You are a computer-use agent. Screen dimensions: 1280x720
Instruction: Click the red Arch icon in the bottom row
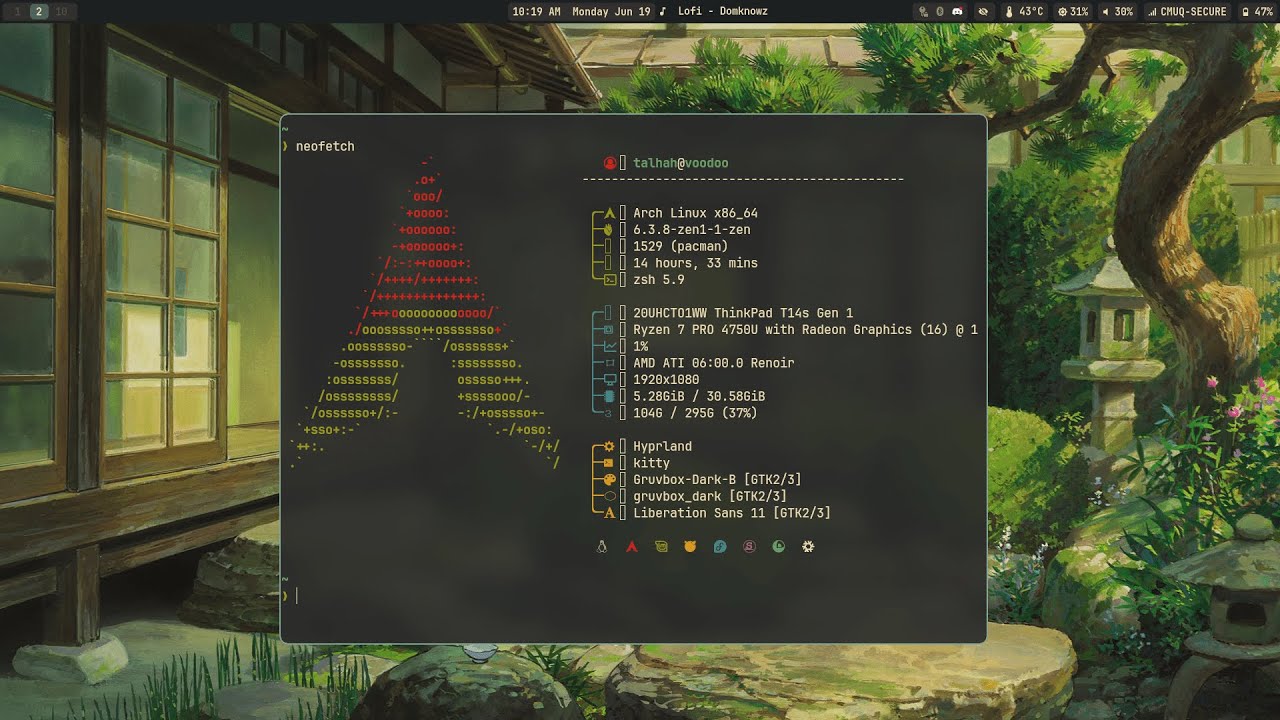click(632, 547)
